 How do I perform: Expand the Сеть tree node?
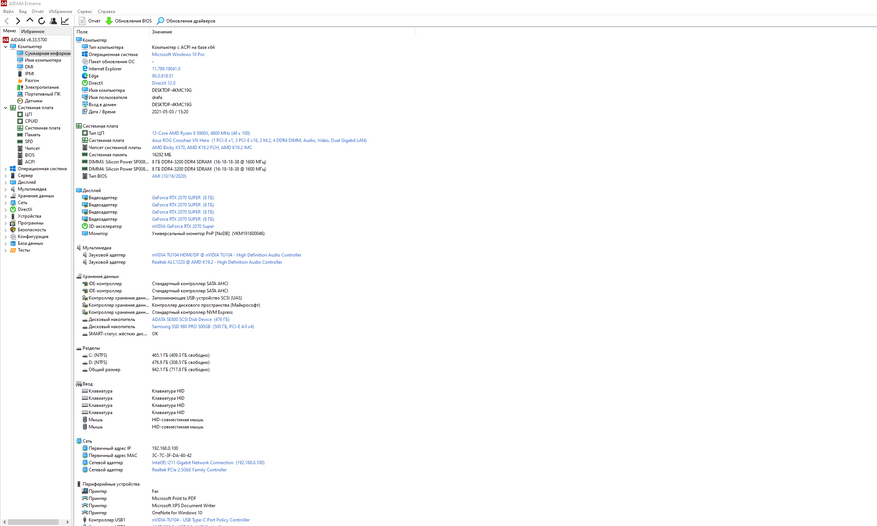(x=6, y=203)
